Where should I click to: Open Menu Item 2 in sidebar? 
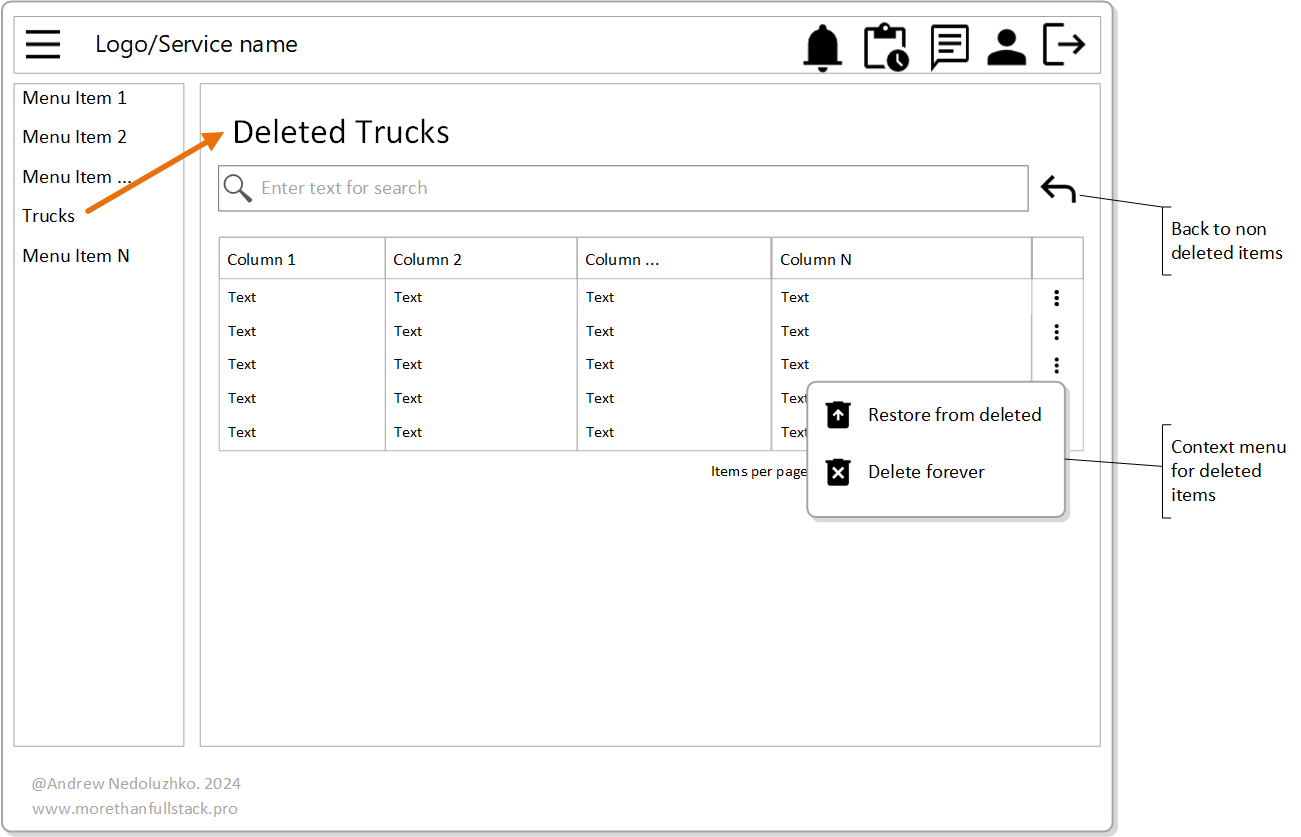[75, 137]
